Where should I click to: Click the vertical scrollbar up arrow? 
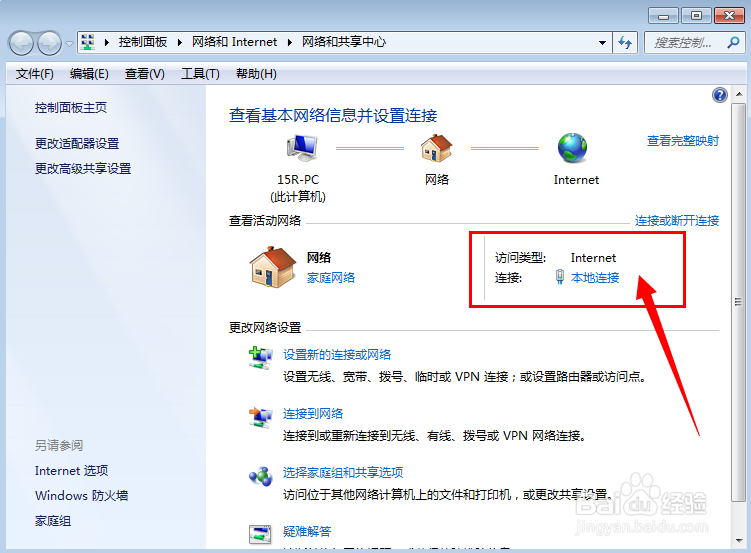(x=739, y=94)
